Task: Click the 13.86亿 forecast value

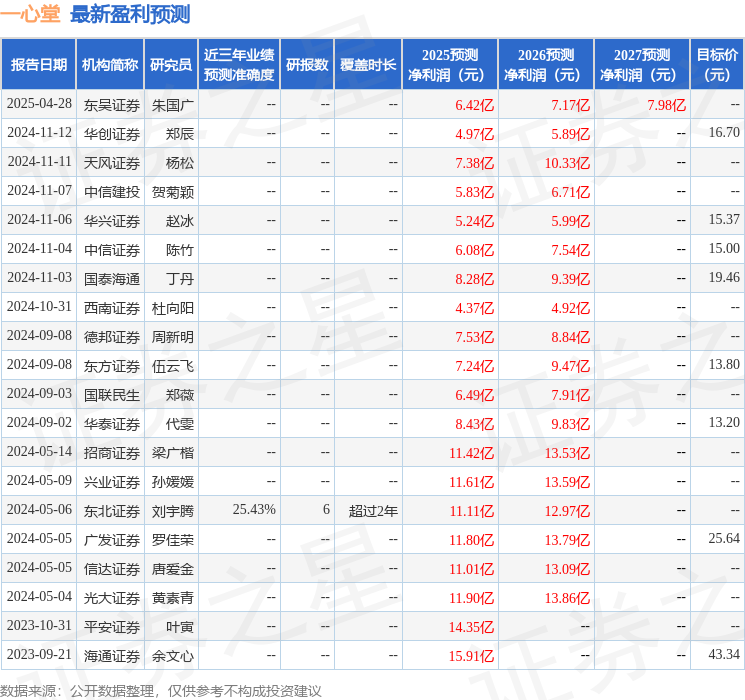Action: pyautogui.click(x=567, y=598)
